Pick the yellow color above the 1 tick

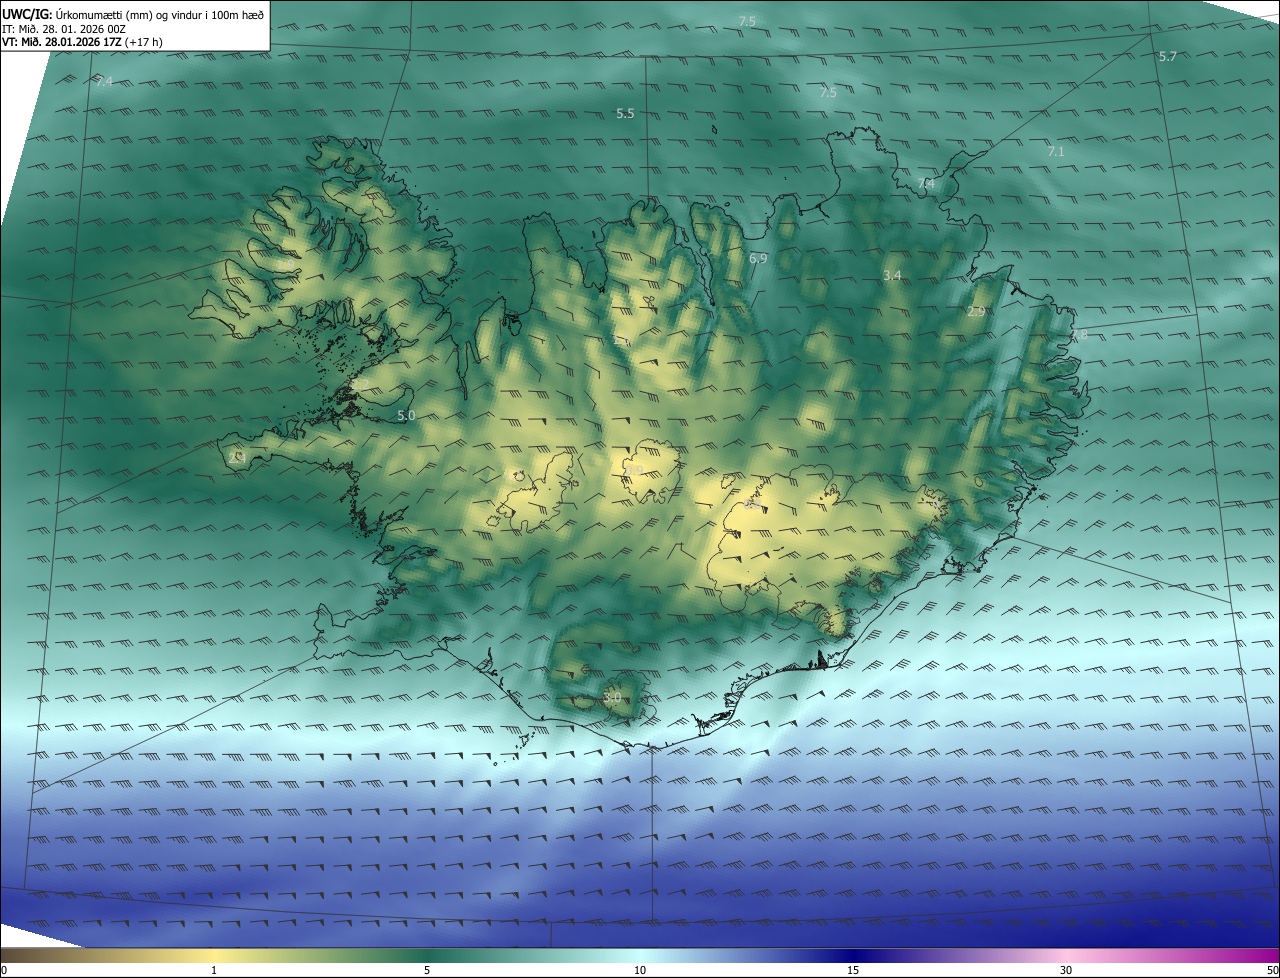coord(214,955)
